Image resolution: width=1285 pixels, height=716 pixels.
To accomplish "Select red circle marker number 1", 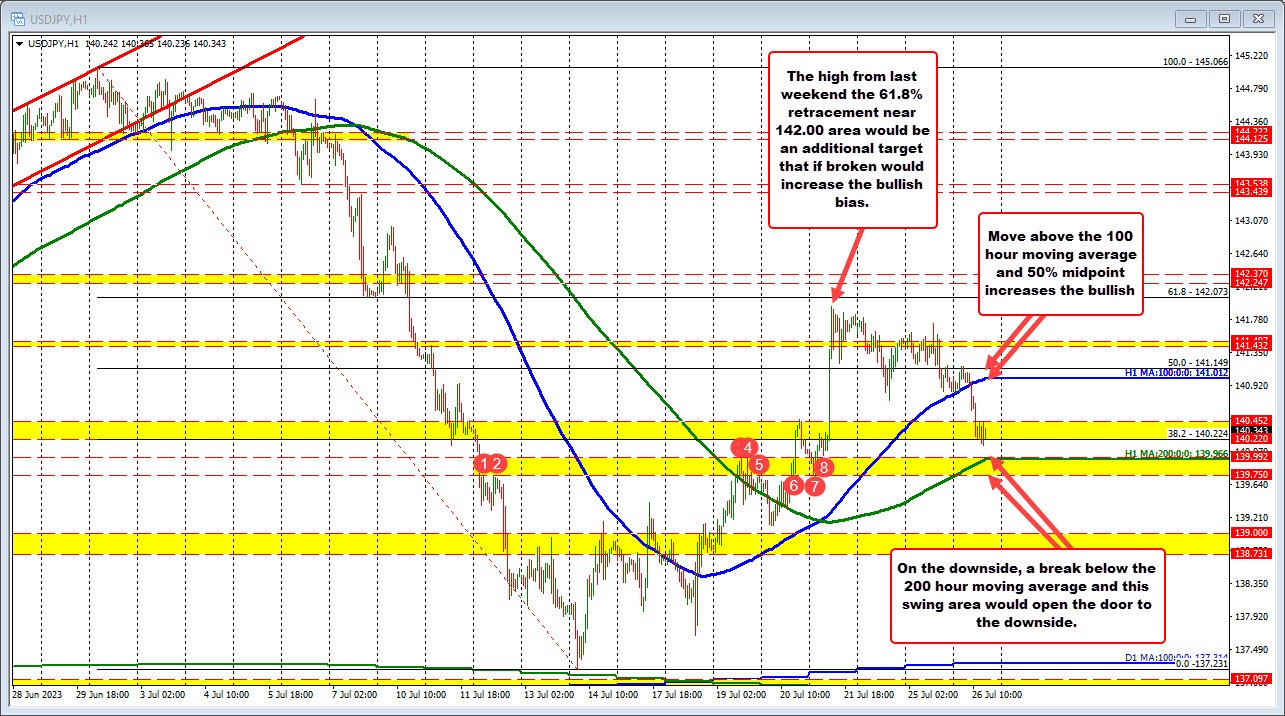I will [485, 462].
